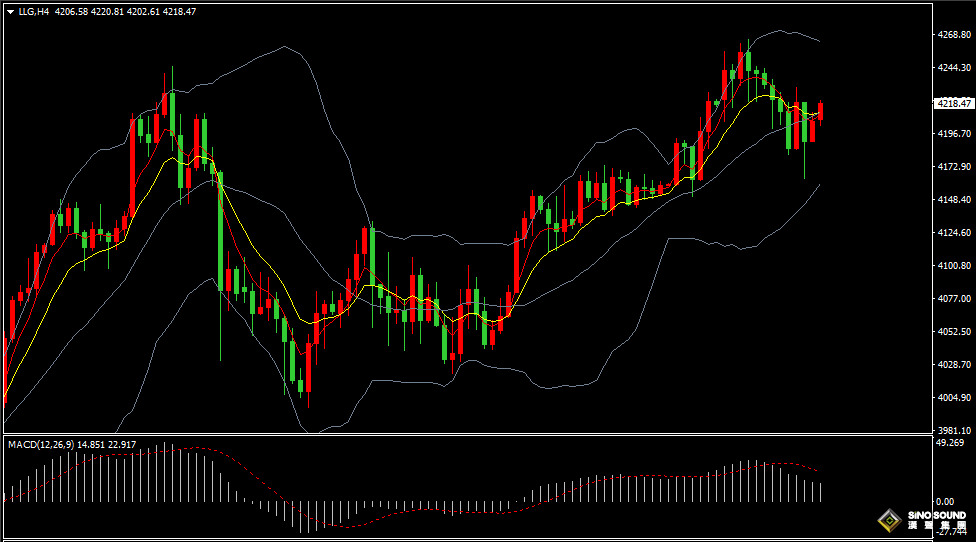This screenshot has height=542, width=976.
Task: Click the 3981.10 price axis label
Action: pos(953,430)
